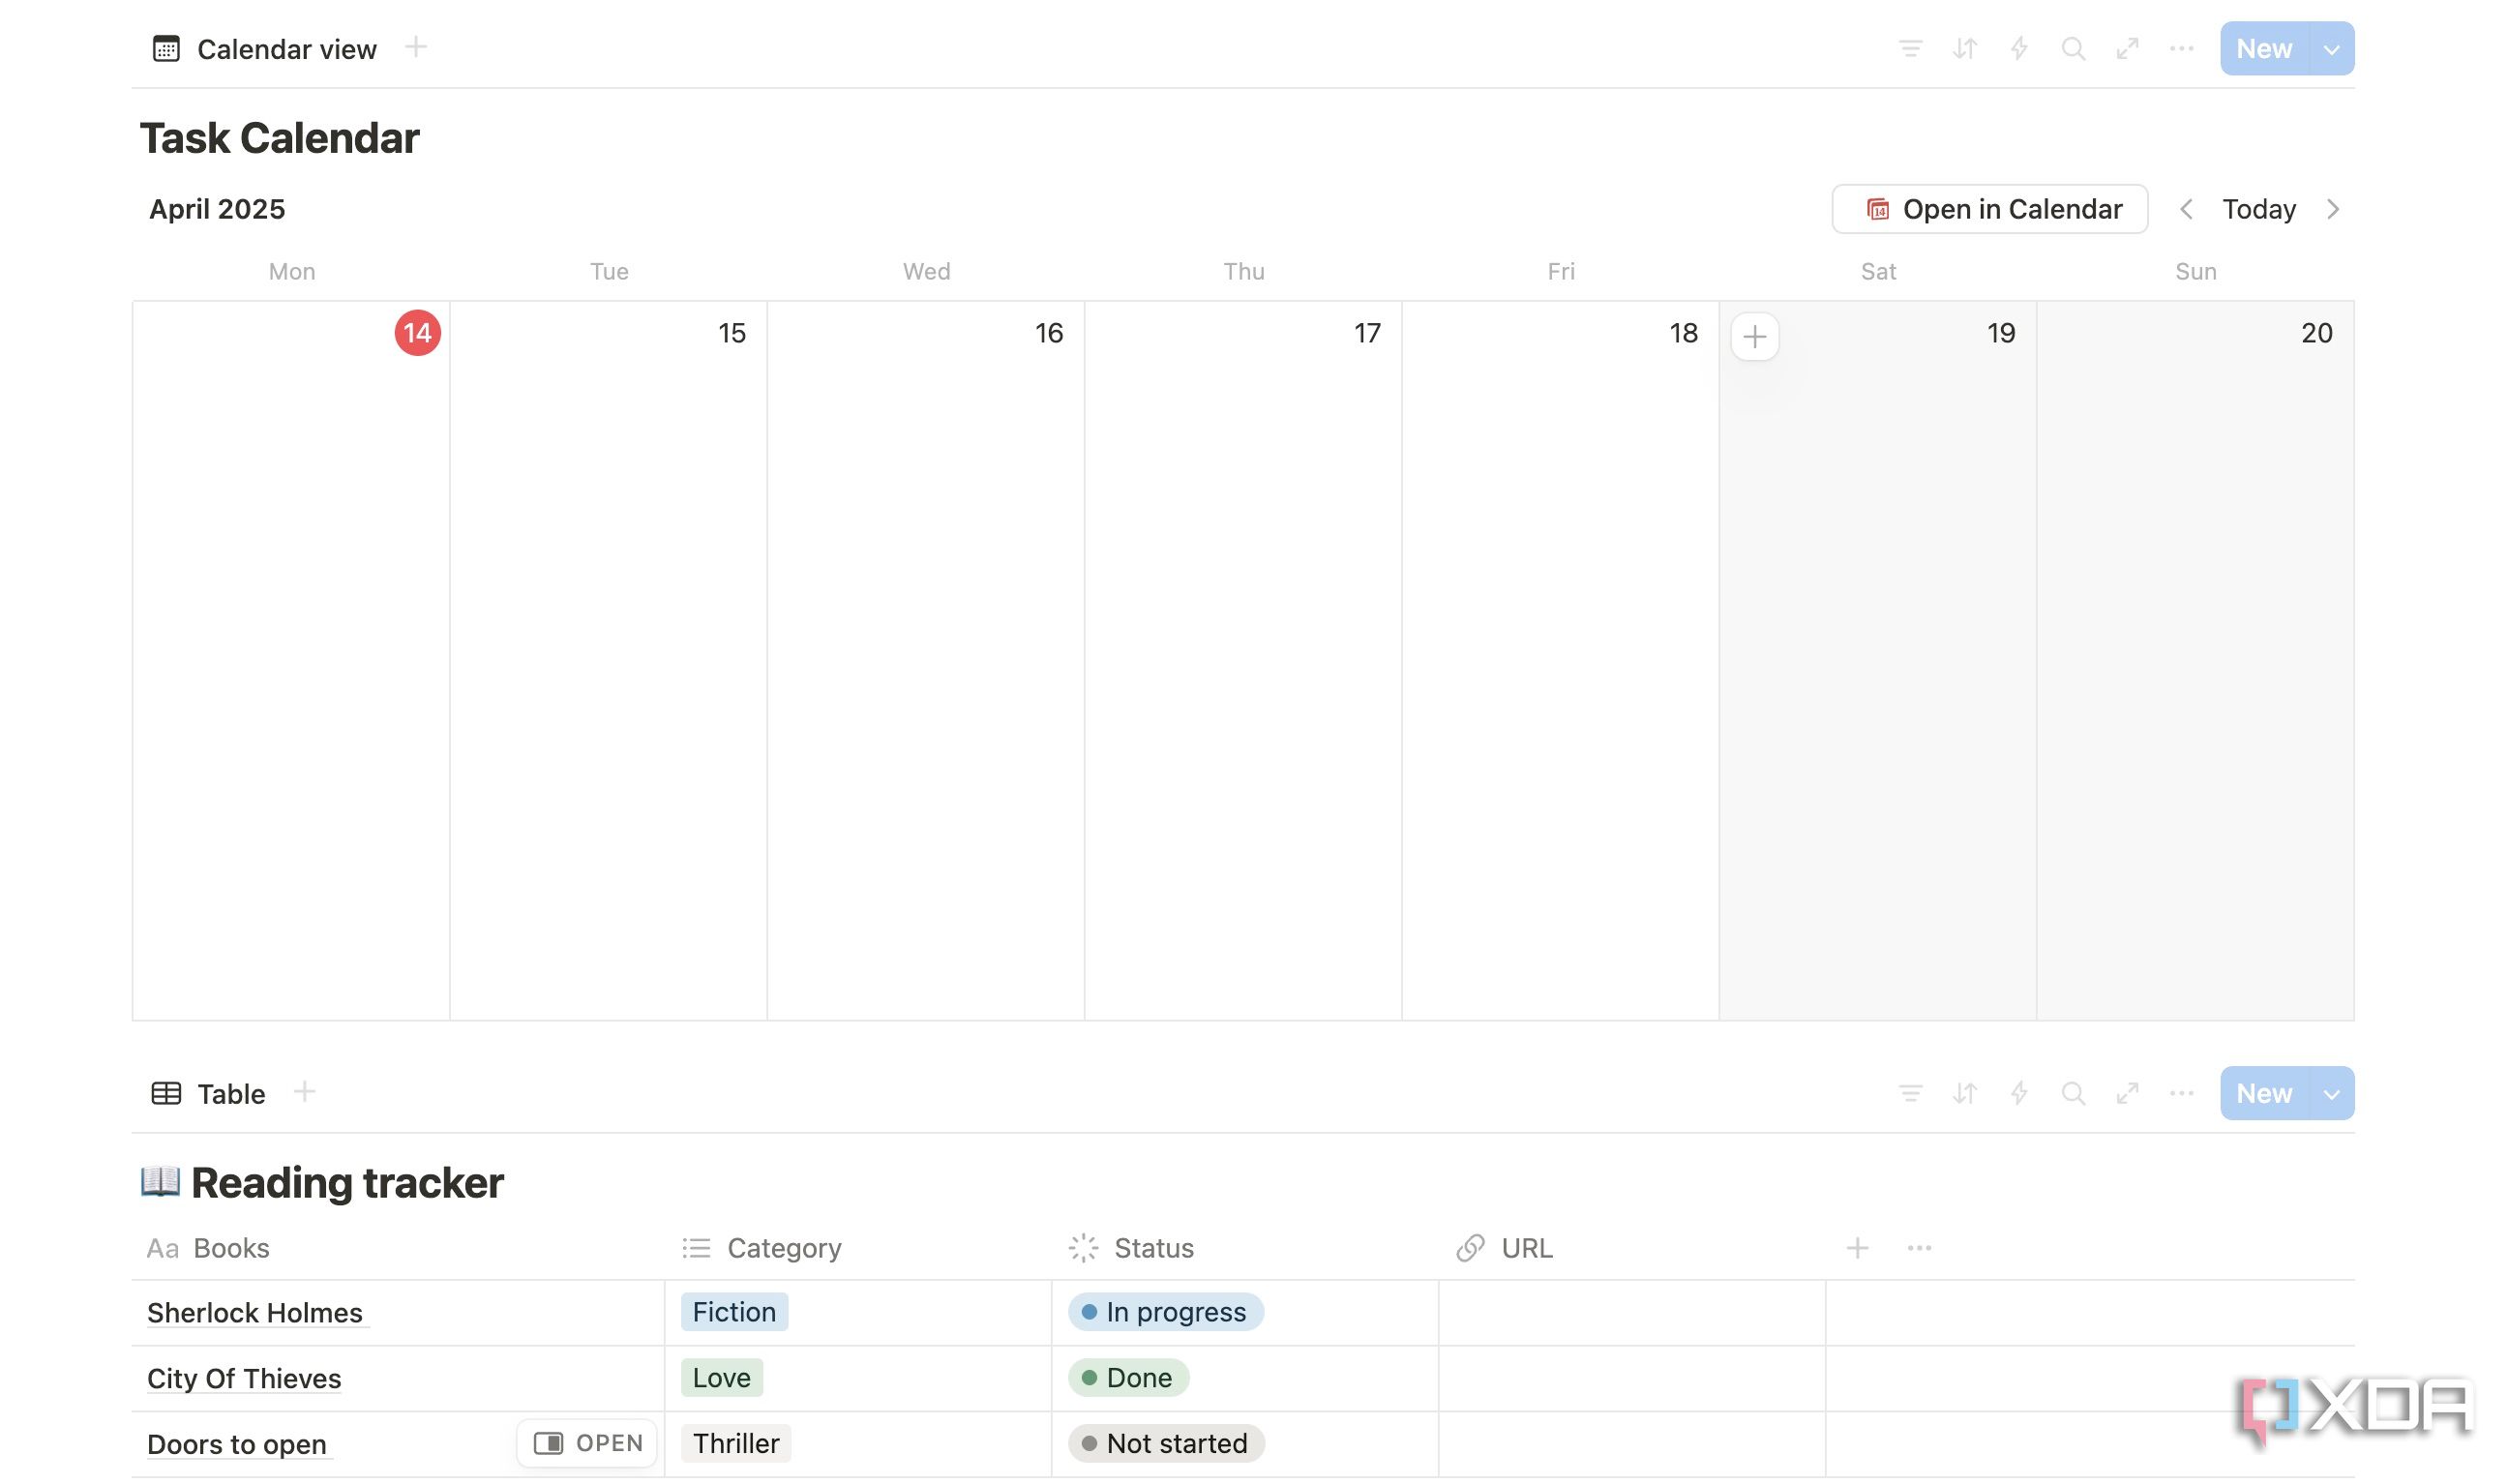Open Reading tracker table options menu
2508x1484 pixels.
[2181, 1093]
